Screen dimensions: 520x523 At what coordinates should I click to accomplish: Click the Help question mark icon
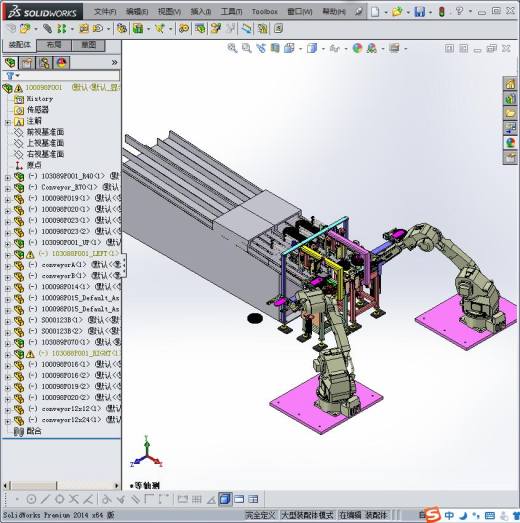click(x=459, y=11)
